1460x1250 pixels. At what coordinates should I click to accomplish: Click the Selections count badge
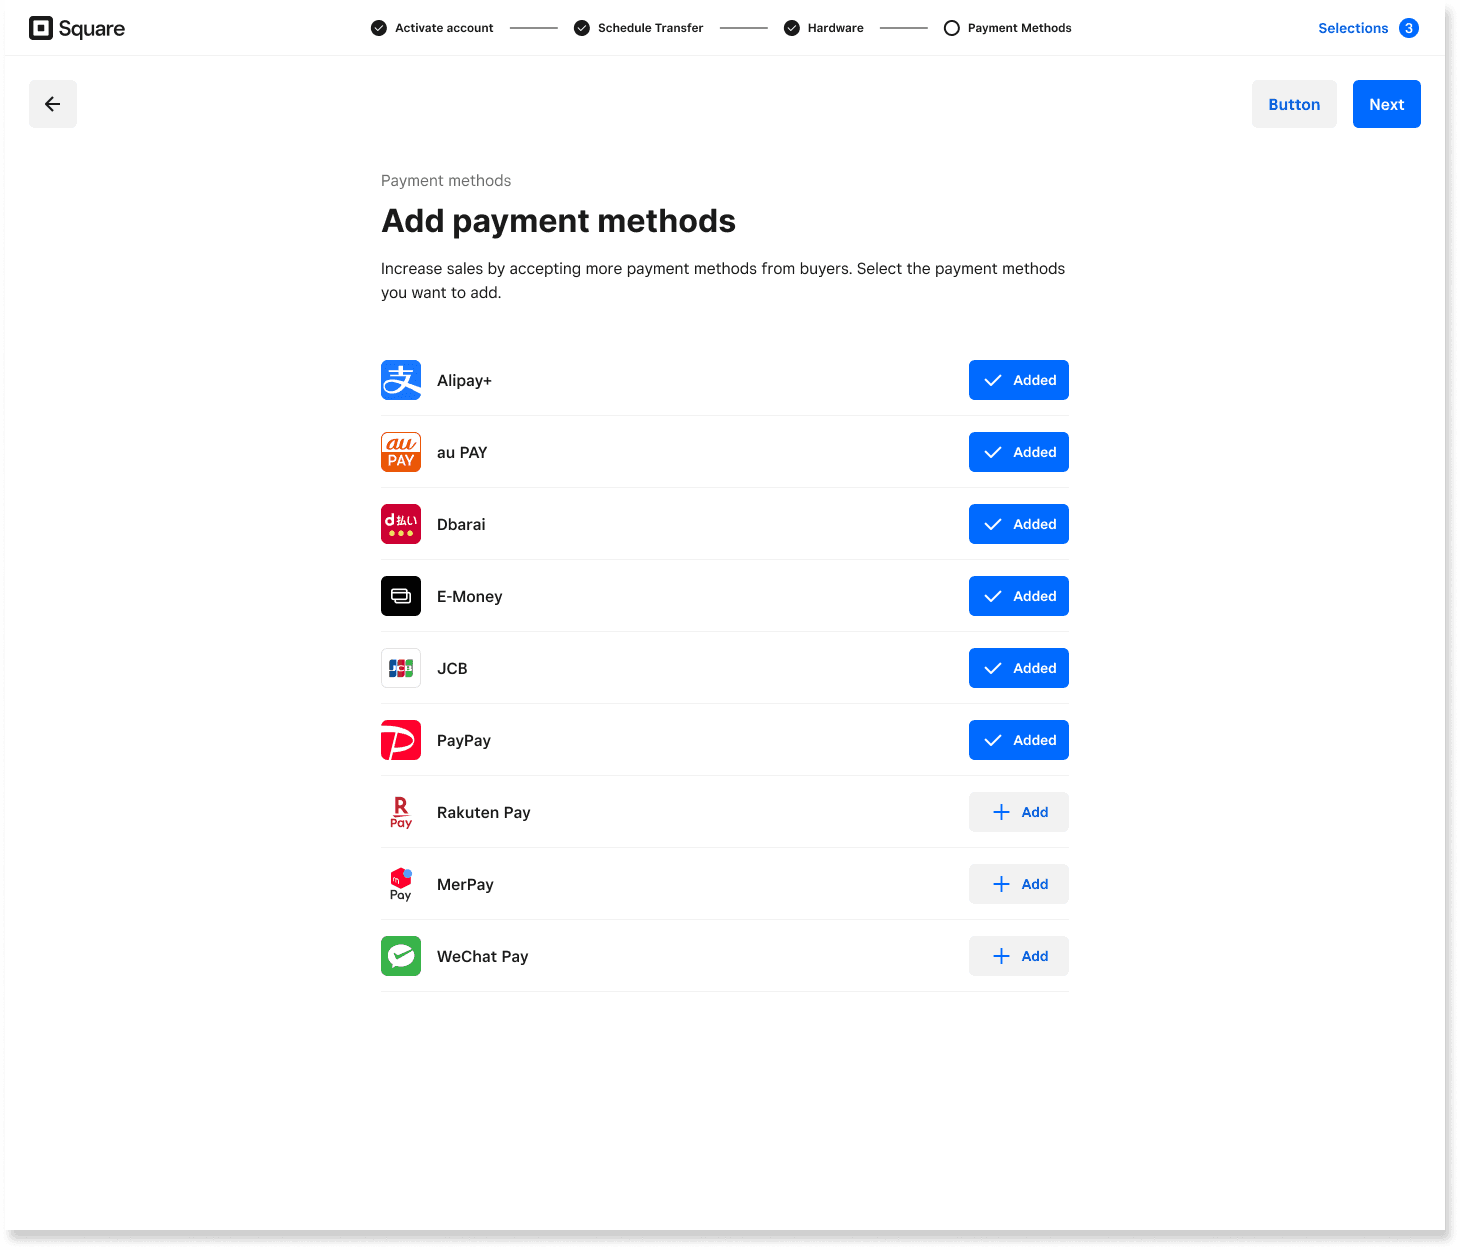(x=1409, y=28)
